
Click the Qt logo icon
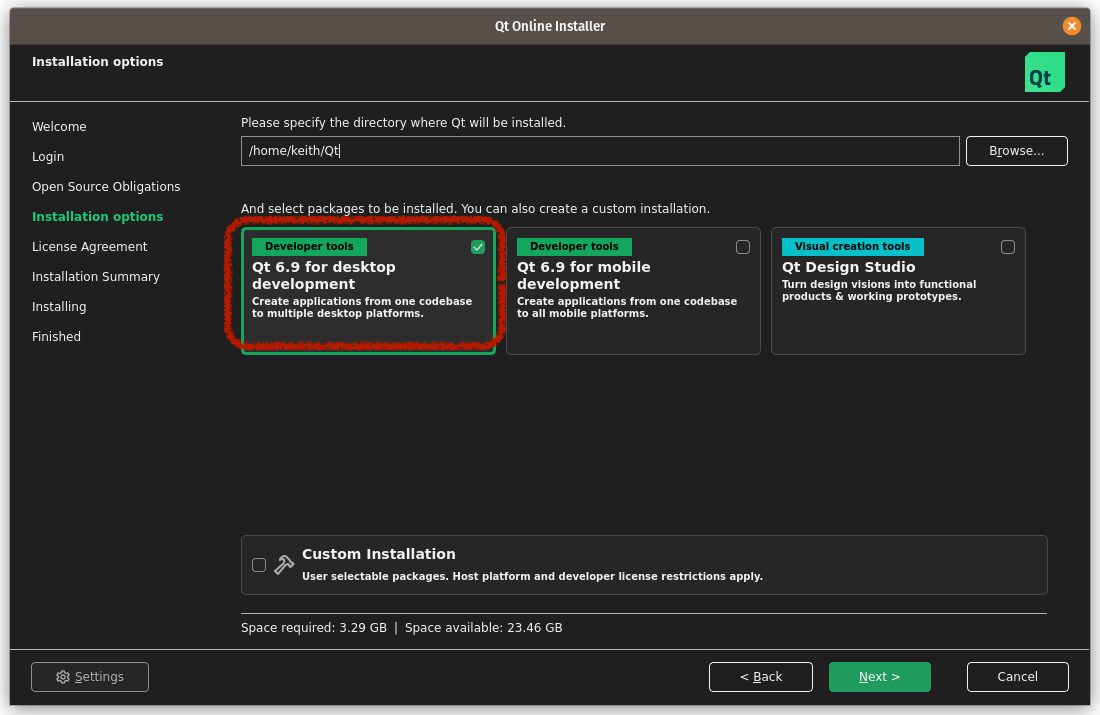click(x=1044, y=72)
